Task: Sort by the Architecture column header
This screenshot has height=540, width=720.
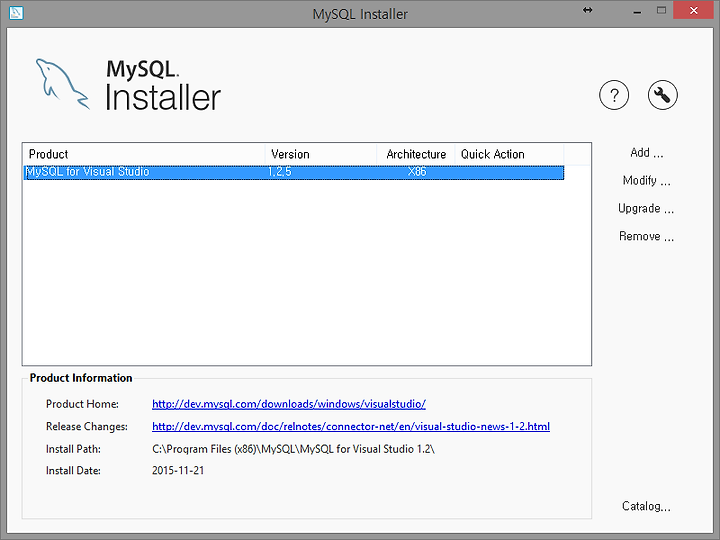Action: click(416, 154)
